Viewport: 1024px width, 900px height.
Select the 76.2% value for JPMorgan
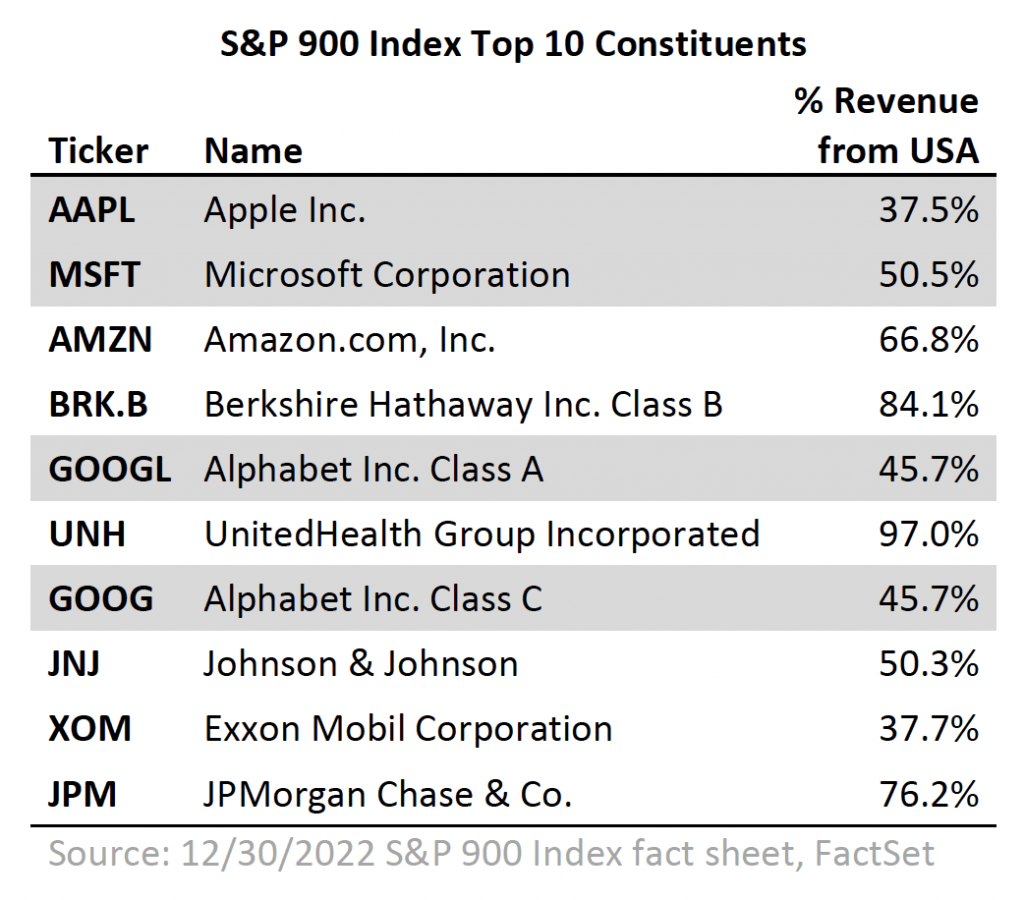coord(929,794)
